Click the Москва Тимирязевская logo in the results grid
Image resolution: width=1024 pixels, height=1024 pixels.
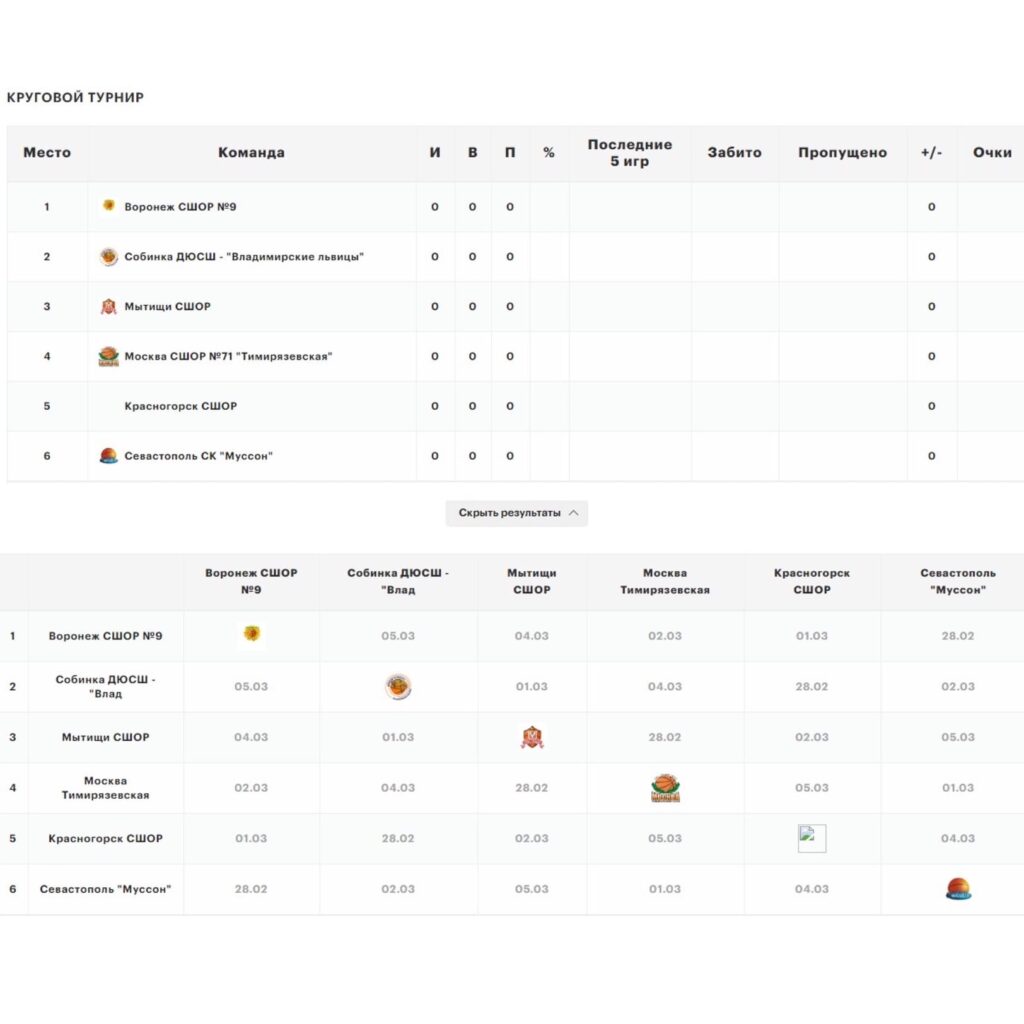(x=665, y=788)
